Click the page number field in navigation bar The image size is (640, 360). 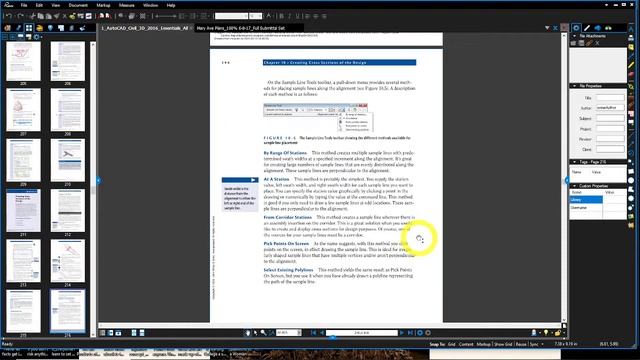(x=362, y=333)
